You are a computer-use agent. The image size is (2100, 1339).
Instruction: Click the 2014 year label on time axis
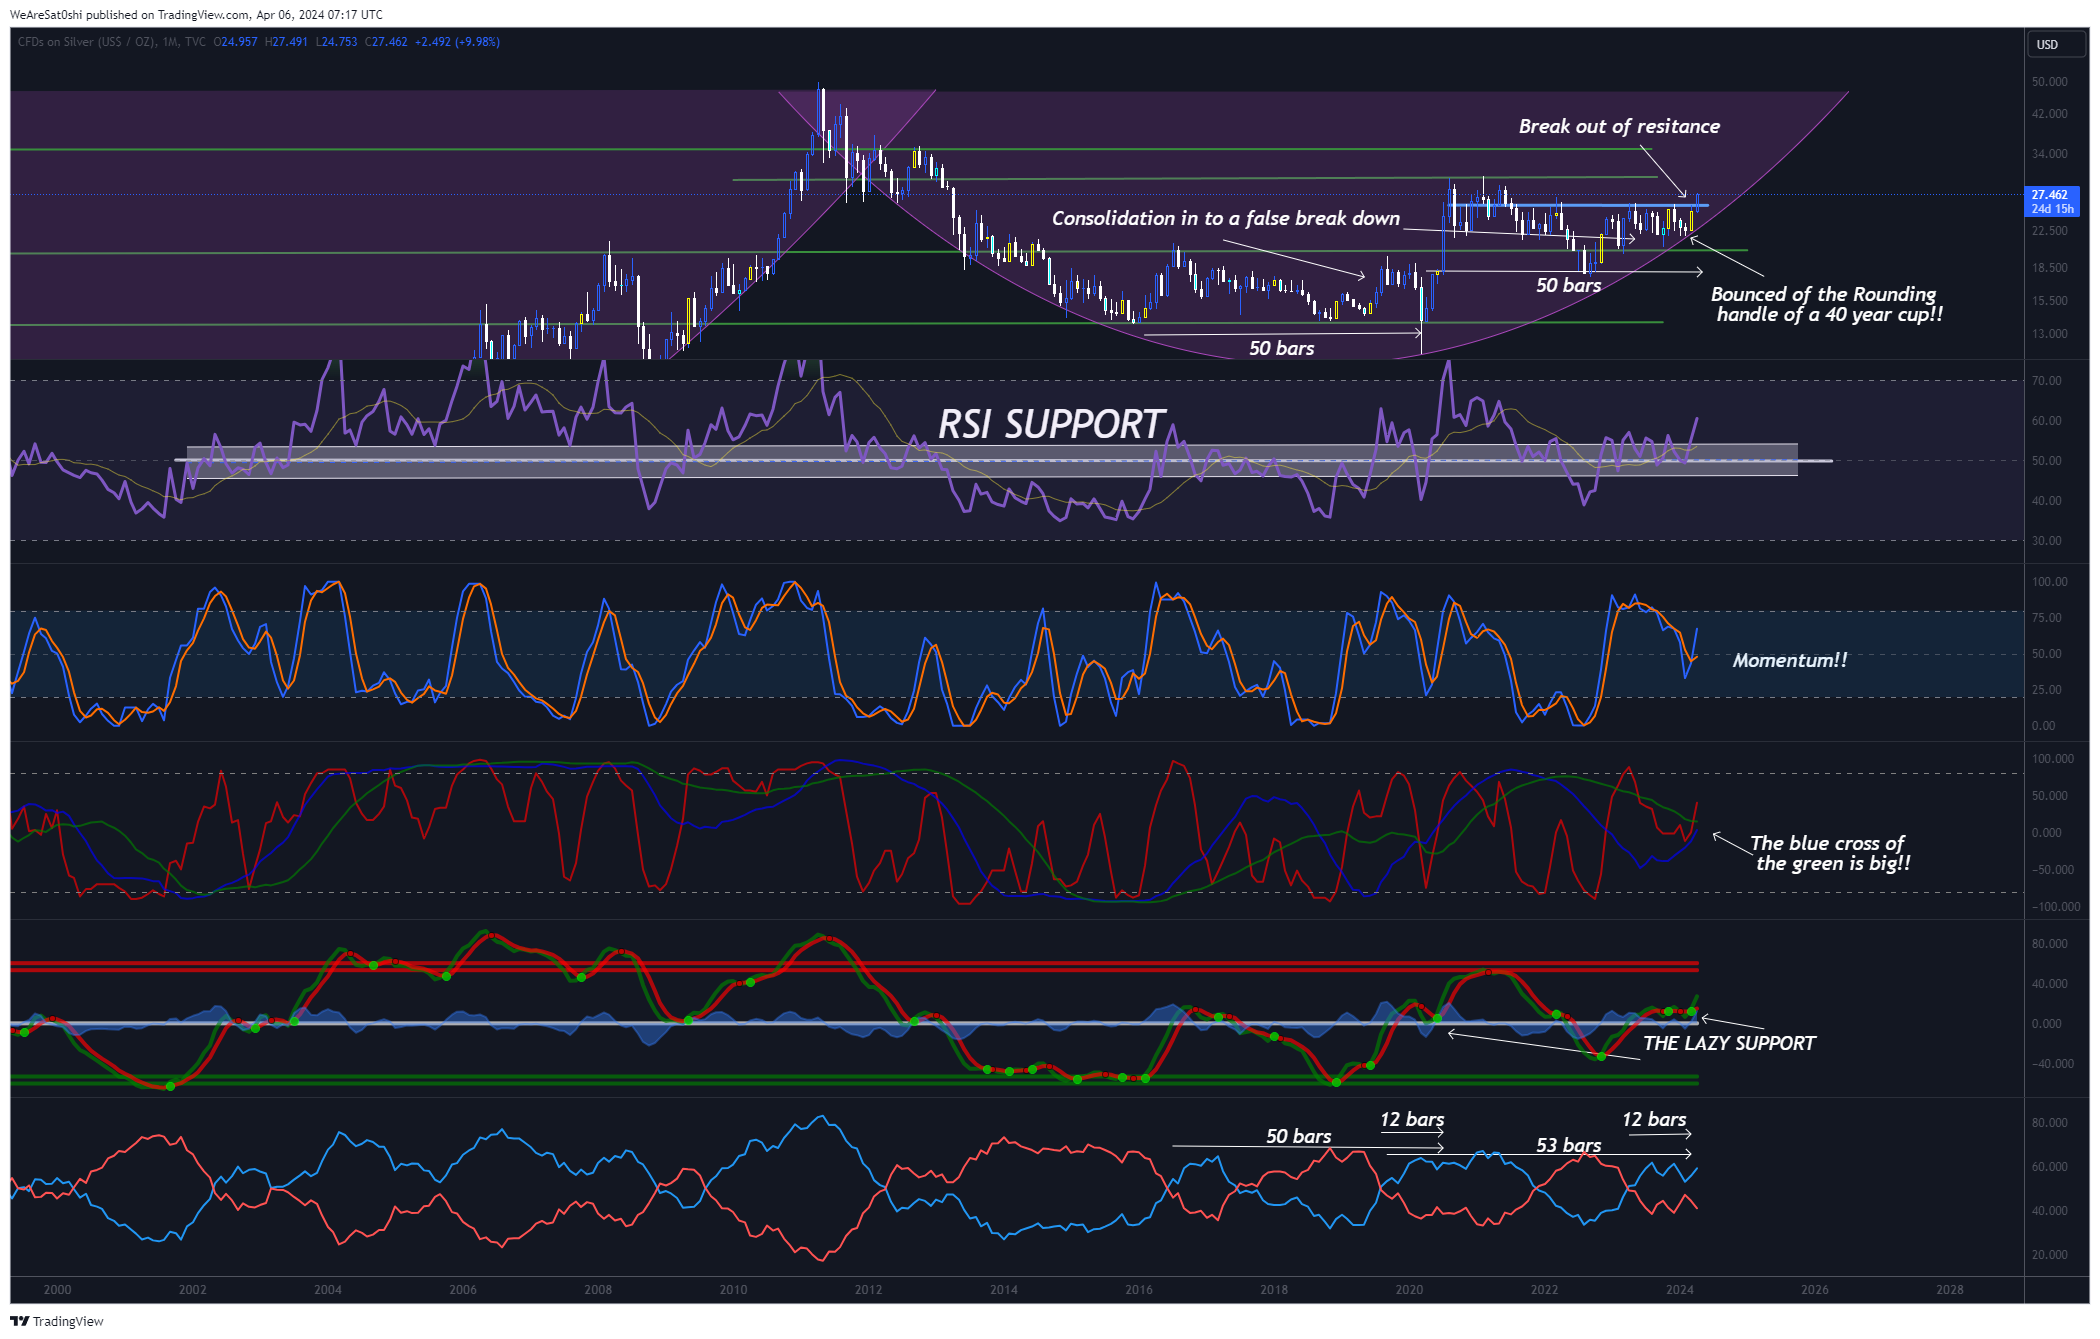[1004, 1289]
